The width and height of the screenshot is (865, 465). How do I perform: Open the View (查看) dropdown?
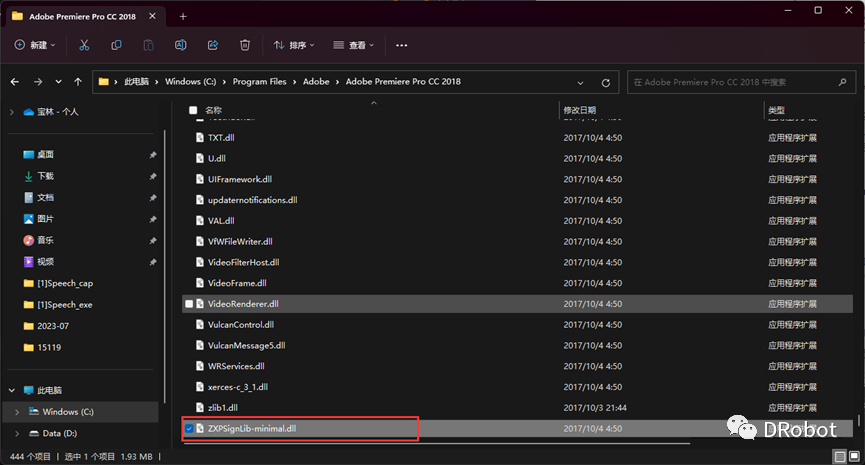coord(354,45)
